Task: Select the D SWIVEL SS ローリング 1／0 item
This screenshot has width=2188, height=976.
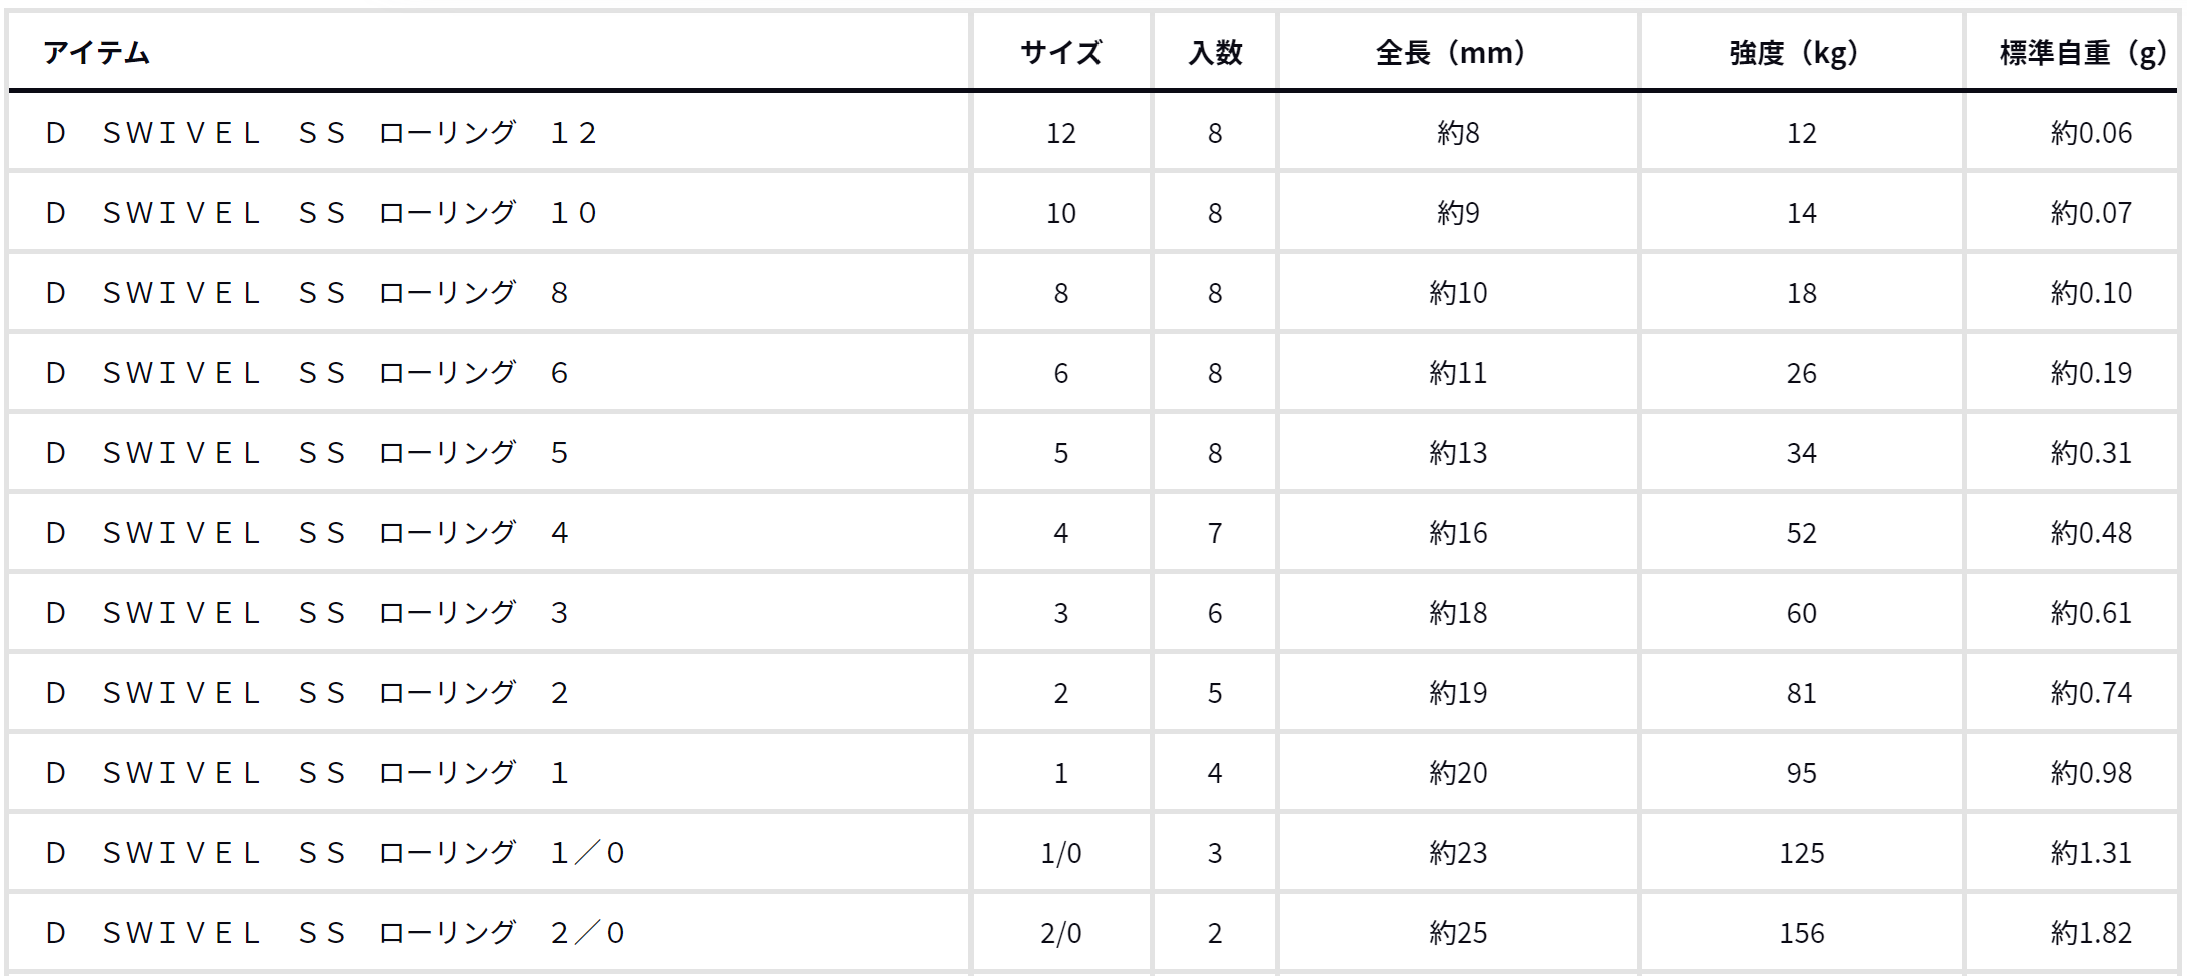Action: (335, 853)
